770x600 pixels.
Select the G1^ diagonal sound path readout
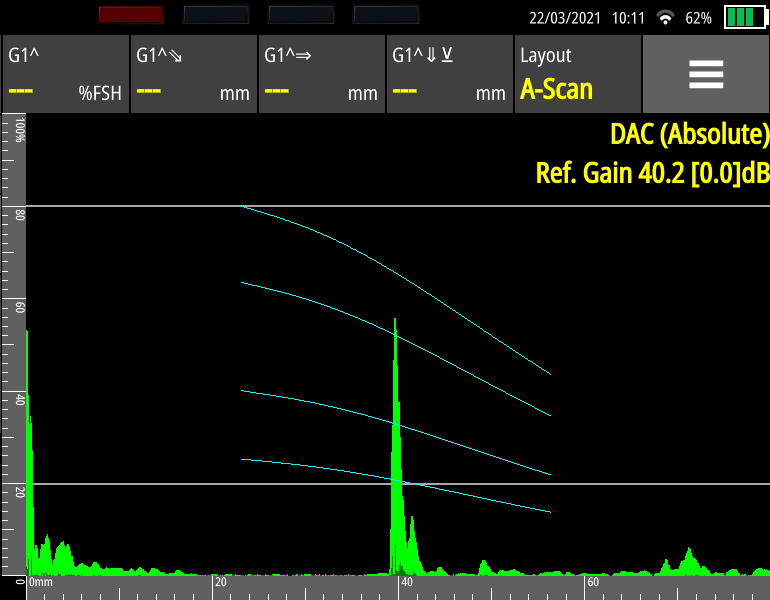point(193,75)
